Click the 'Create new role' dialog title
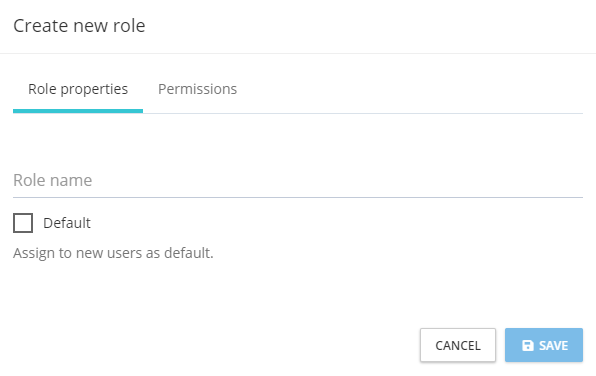This screenshot has height=376, width=596. coord(79,26)
